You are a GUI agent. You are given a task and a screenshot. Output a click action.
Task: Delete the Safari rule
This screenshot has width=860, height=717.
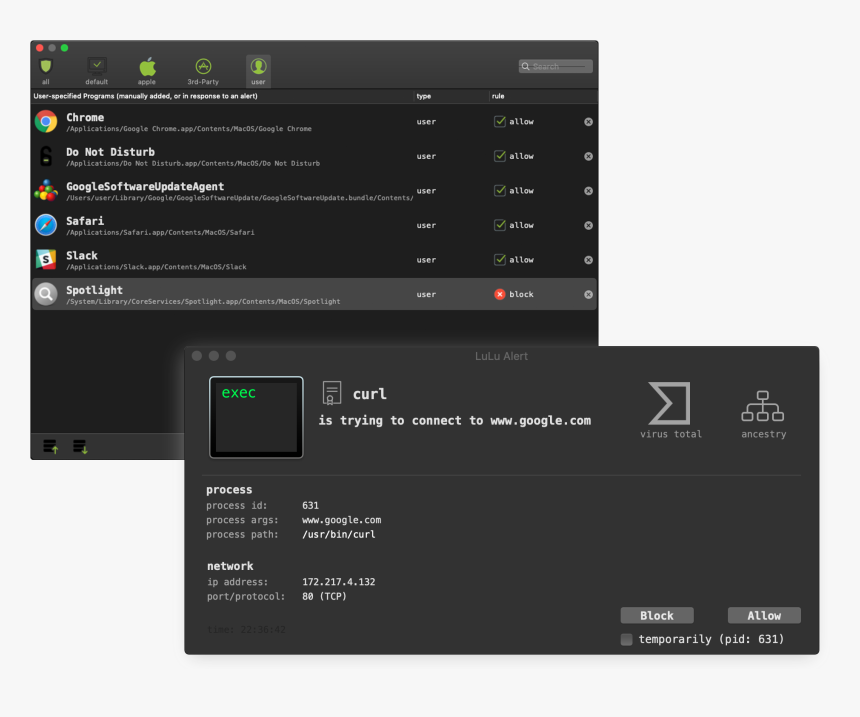click(589, 225)
